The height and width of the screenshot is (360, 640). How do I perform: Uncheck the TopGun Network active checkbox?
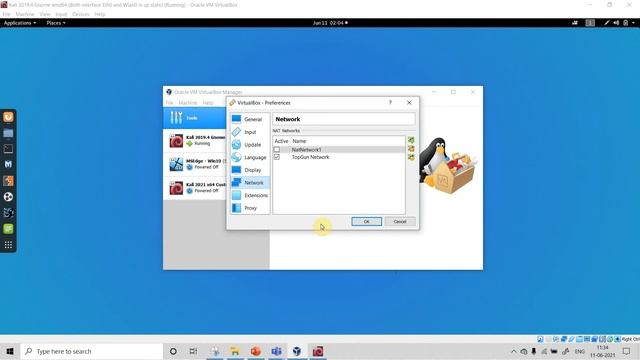pos(277,157)
